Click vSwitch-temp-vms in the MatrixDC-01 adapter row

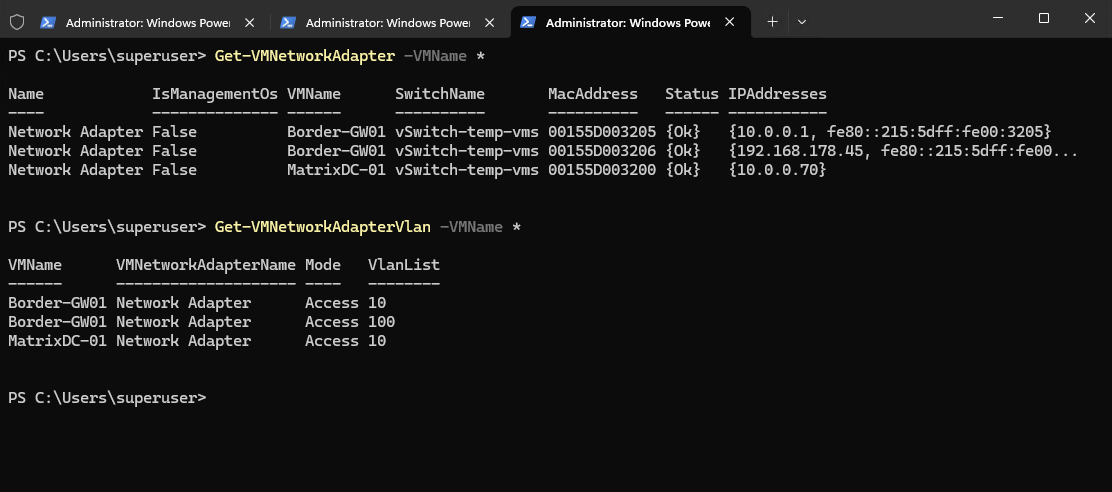click(x=467, y=170)
